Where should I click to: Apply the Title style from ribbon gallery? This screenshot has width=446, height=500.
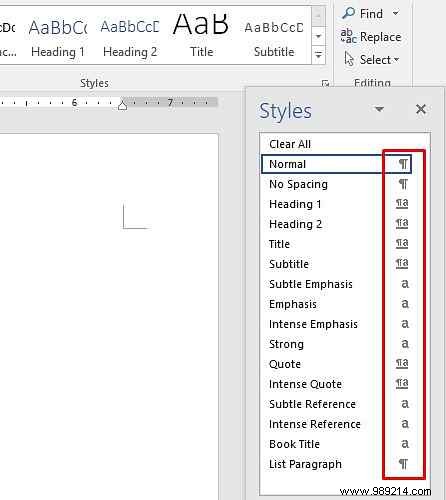tap(201, 37)
